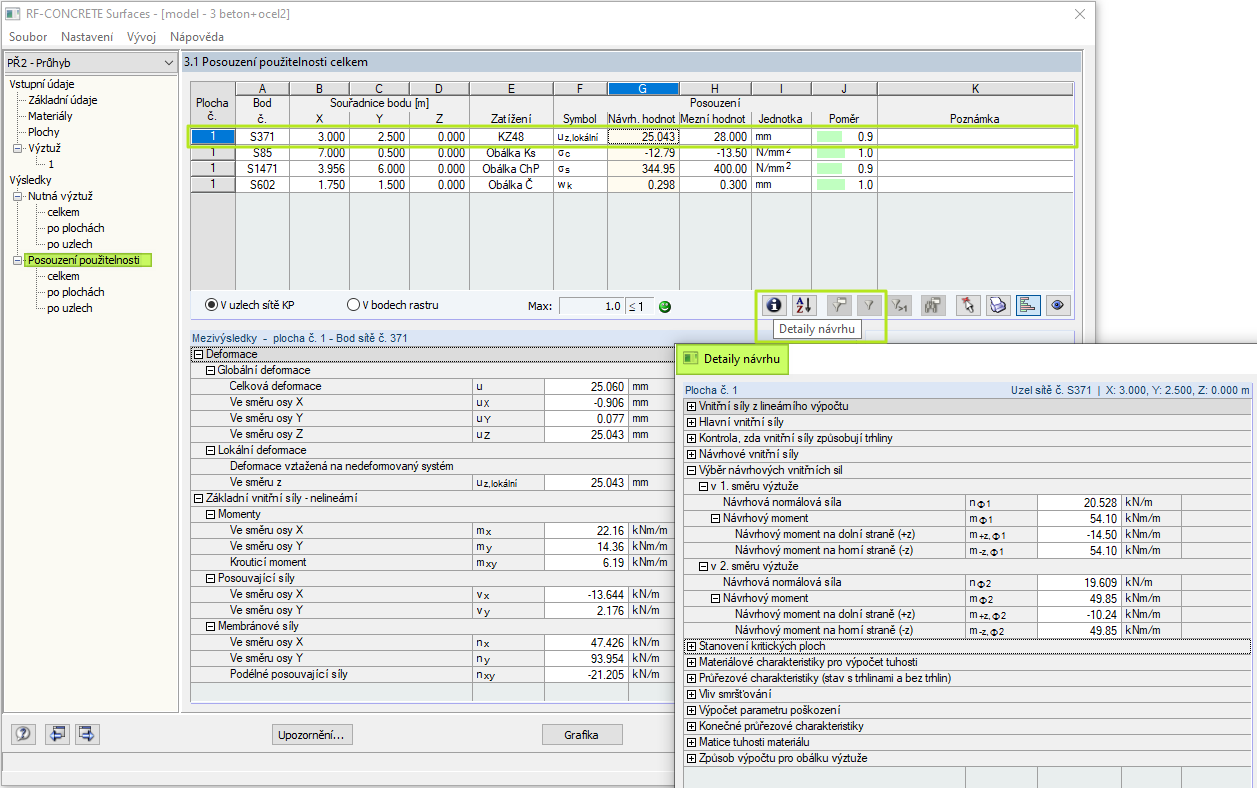Go to previous table with left arrow icon
Viewport: 1257px width, 788px height.
[57, 734]
